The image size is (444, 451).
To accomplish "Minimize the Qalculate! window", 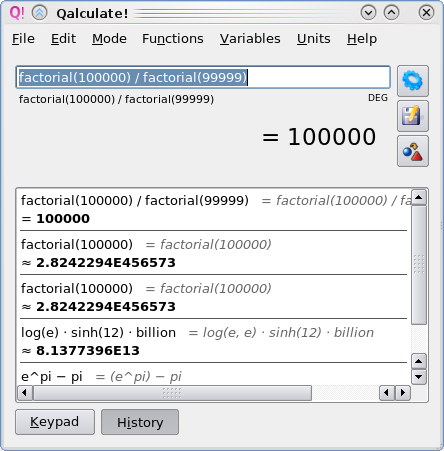I will point(368,13).
